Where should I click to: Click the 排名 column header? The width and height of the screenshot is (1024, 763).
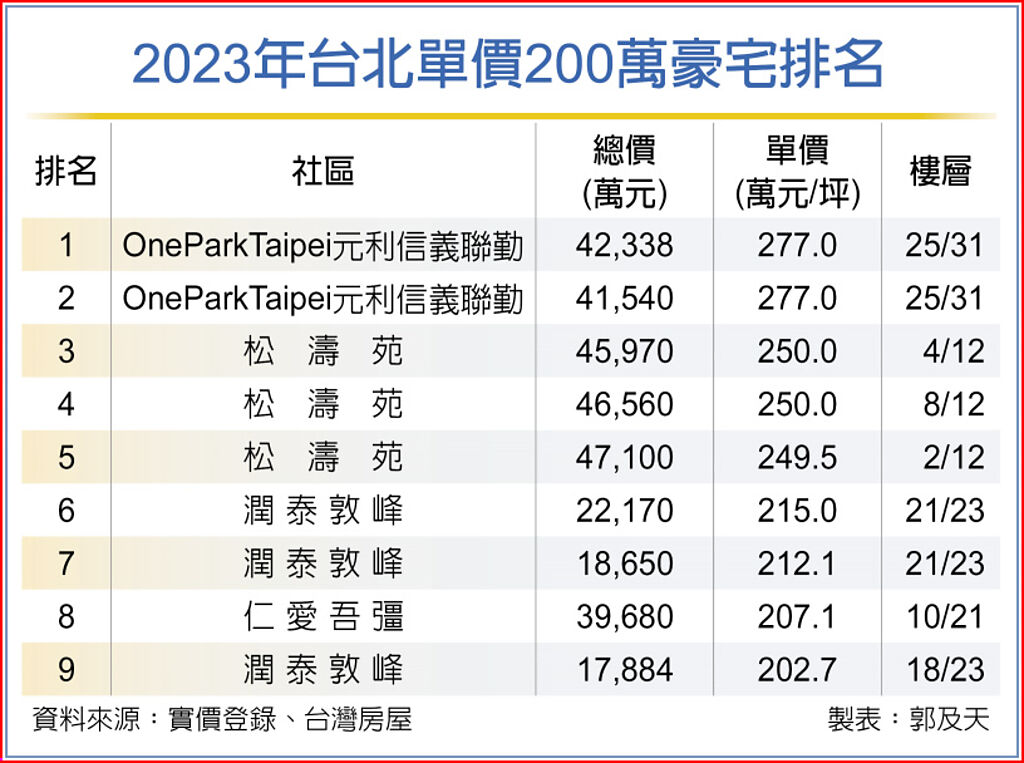pos(66,172)
